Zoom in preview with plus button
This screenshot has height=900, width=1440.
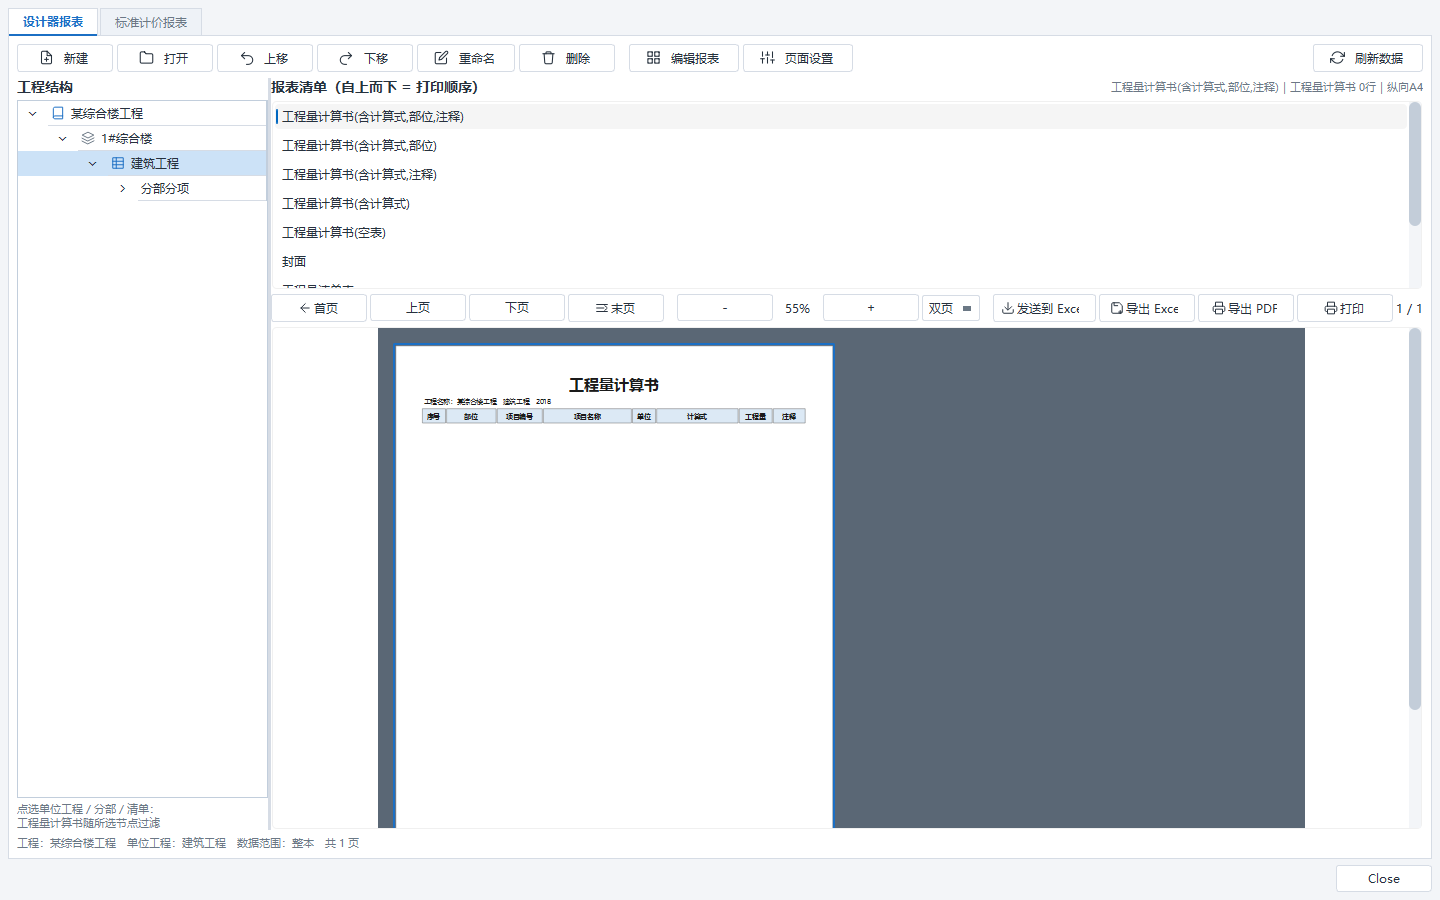pyautogui.click(x=871, y=308)
